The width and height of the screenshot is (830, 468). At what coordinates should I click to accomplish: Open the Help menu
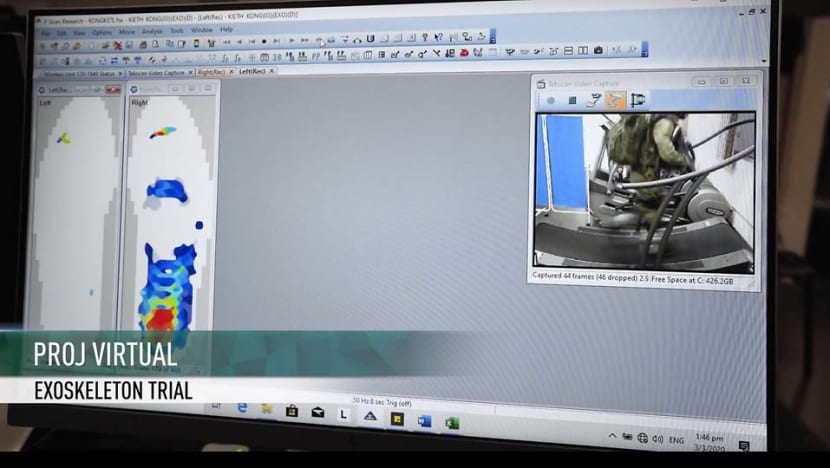click(226, 30)
